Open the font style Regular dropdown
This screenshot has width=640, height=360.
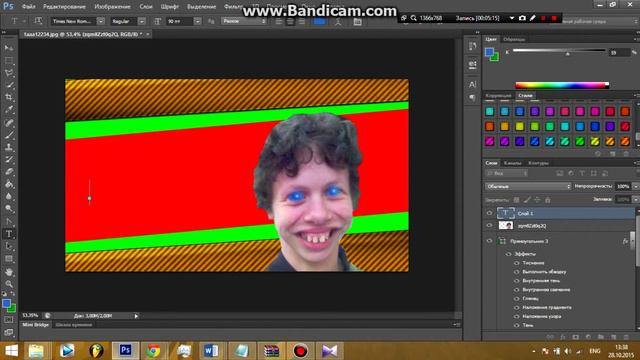pos(141,21)
